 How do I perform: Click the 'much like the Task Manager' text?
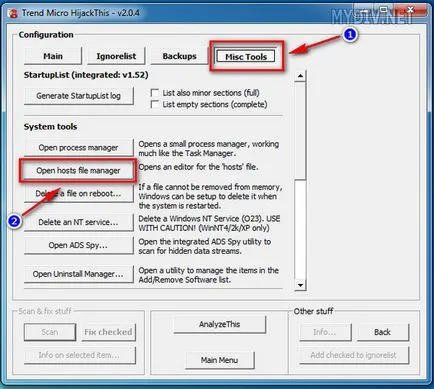(187, 153)
